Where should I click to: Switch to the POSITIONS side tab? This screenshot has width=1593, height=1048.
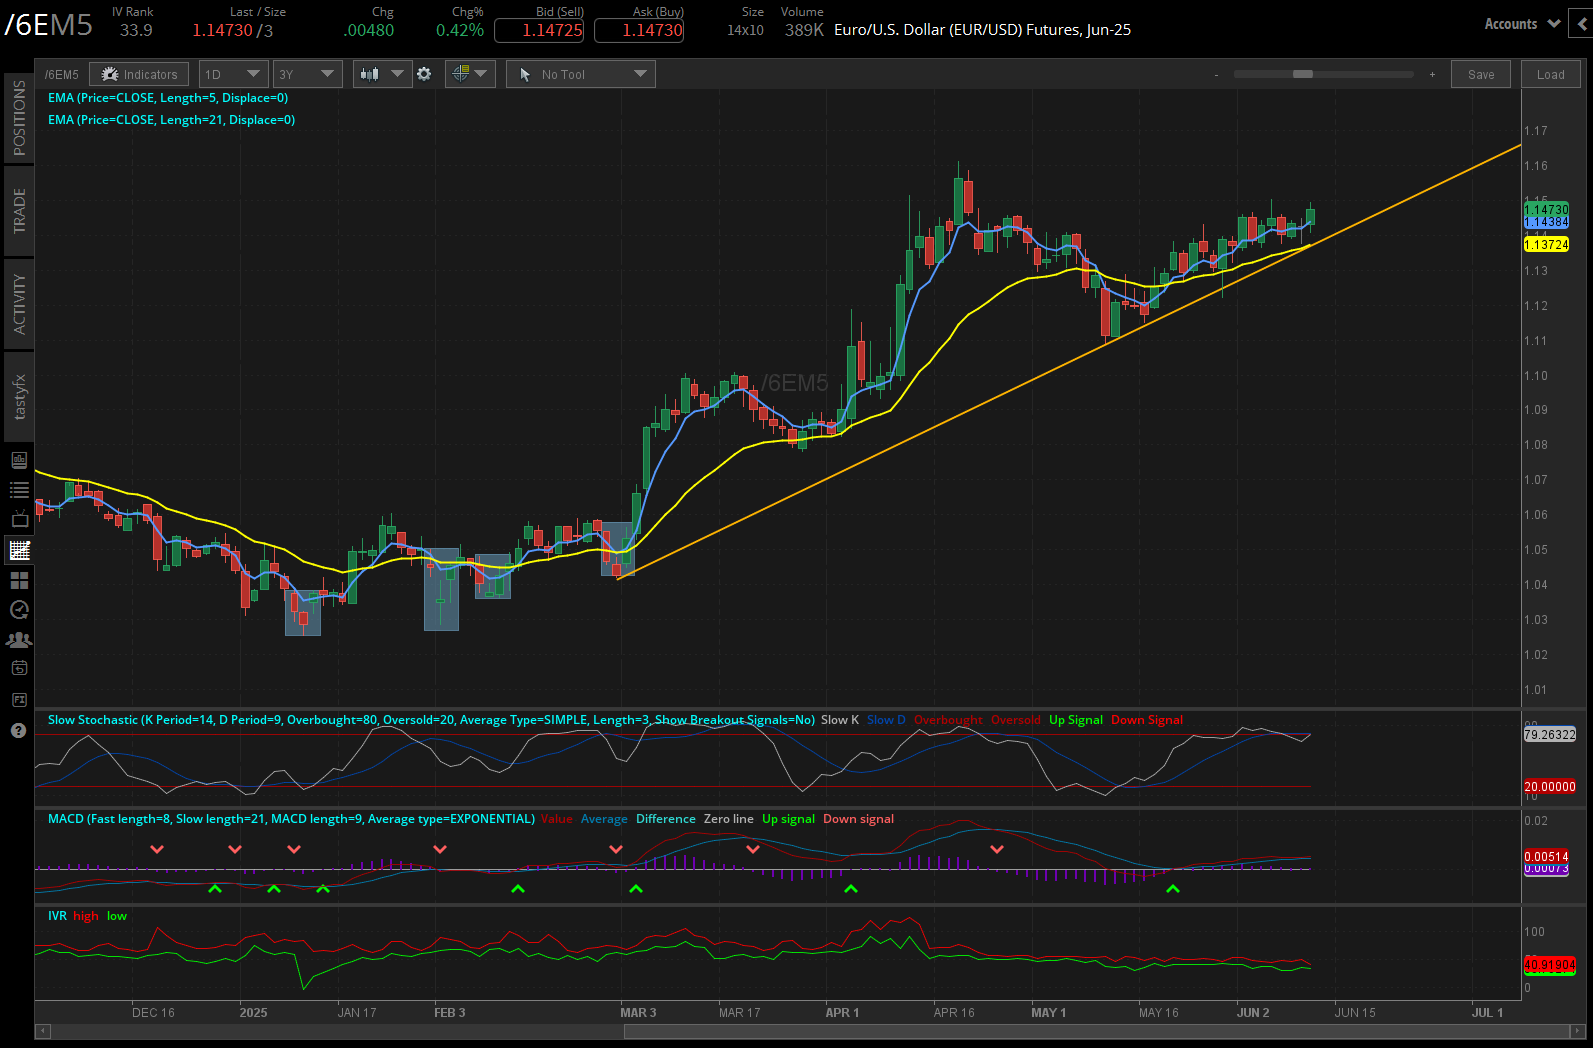(19, 118)
